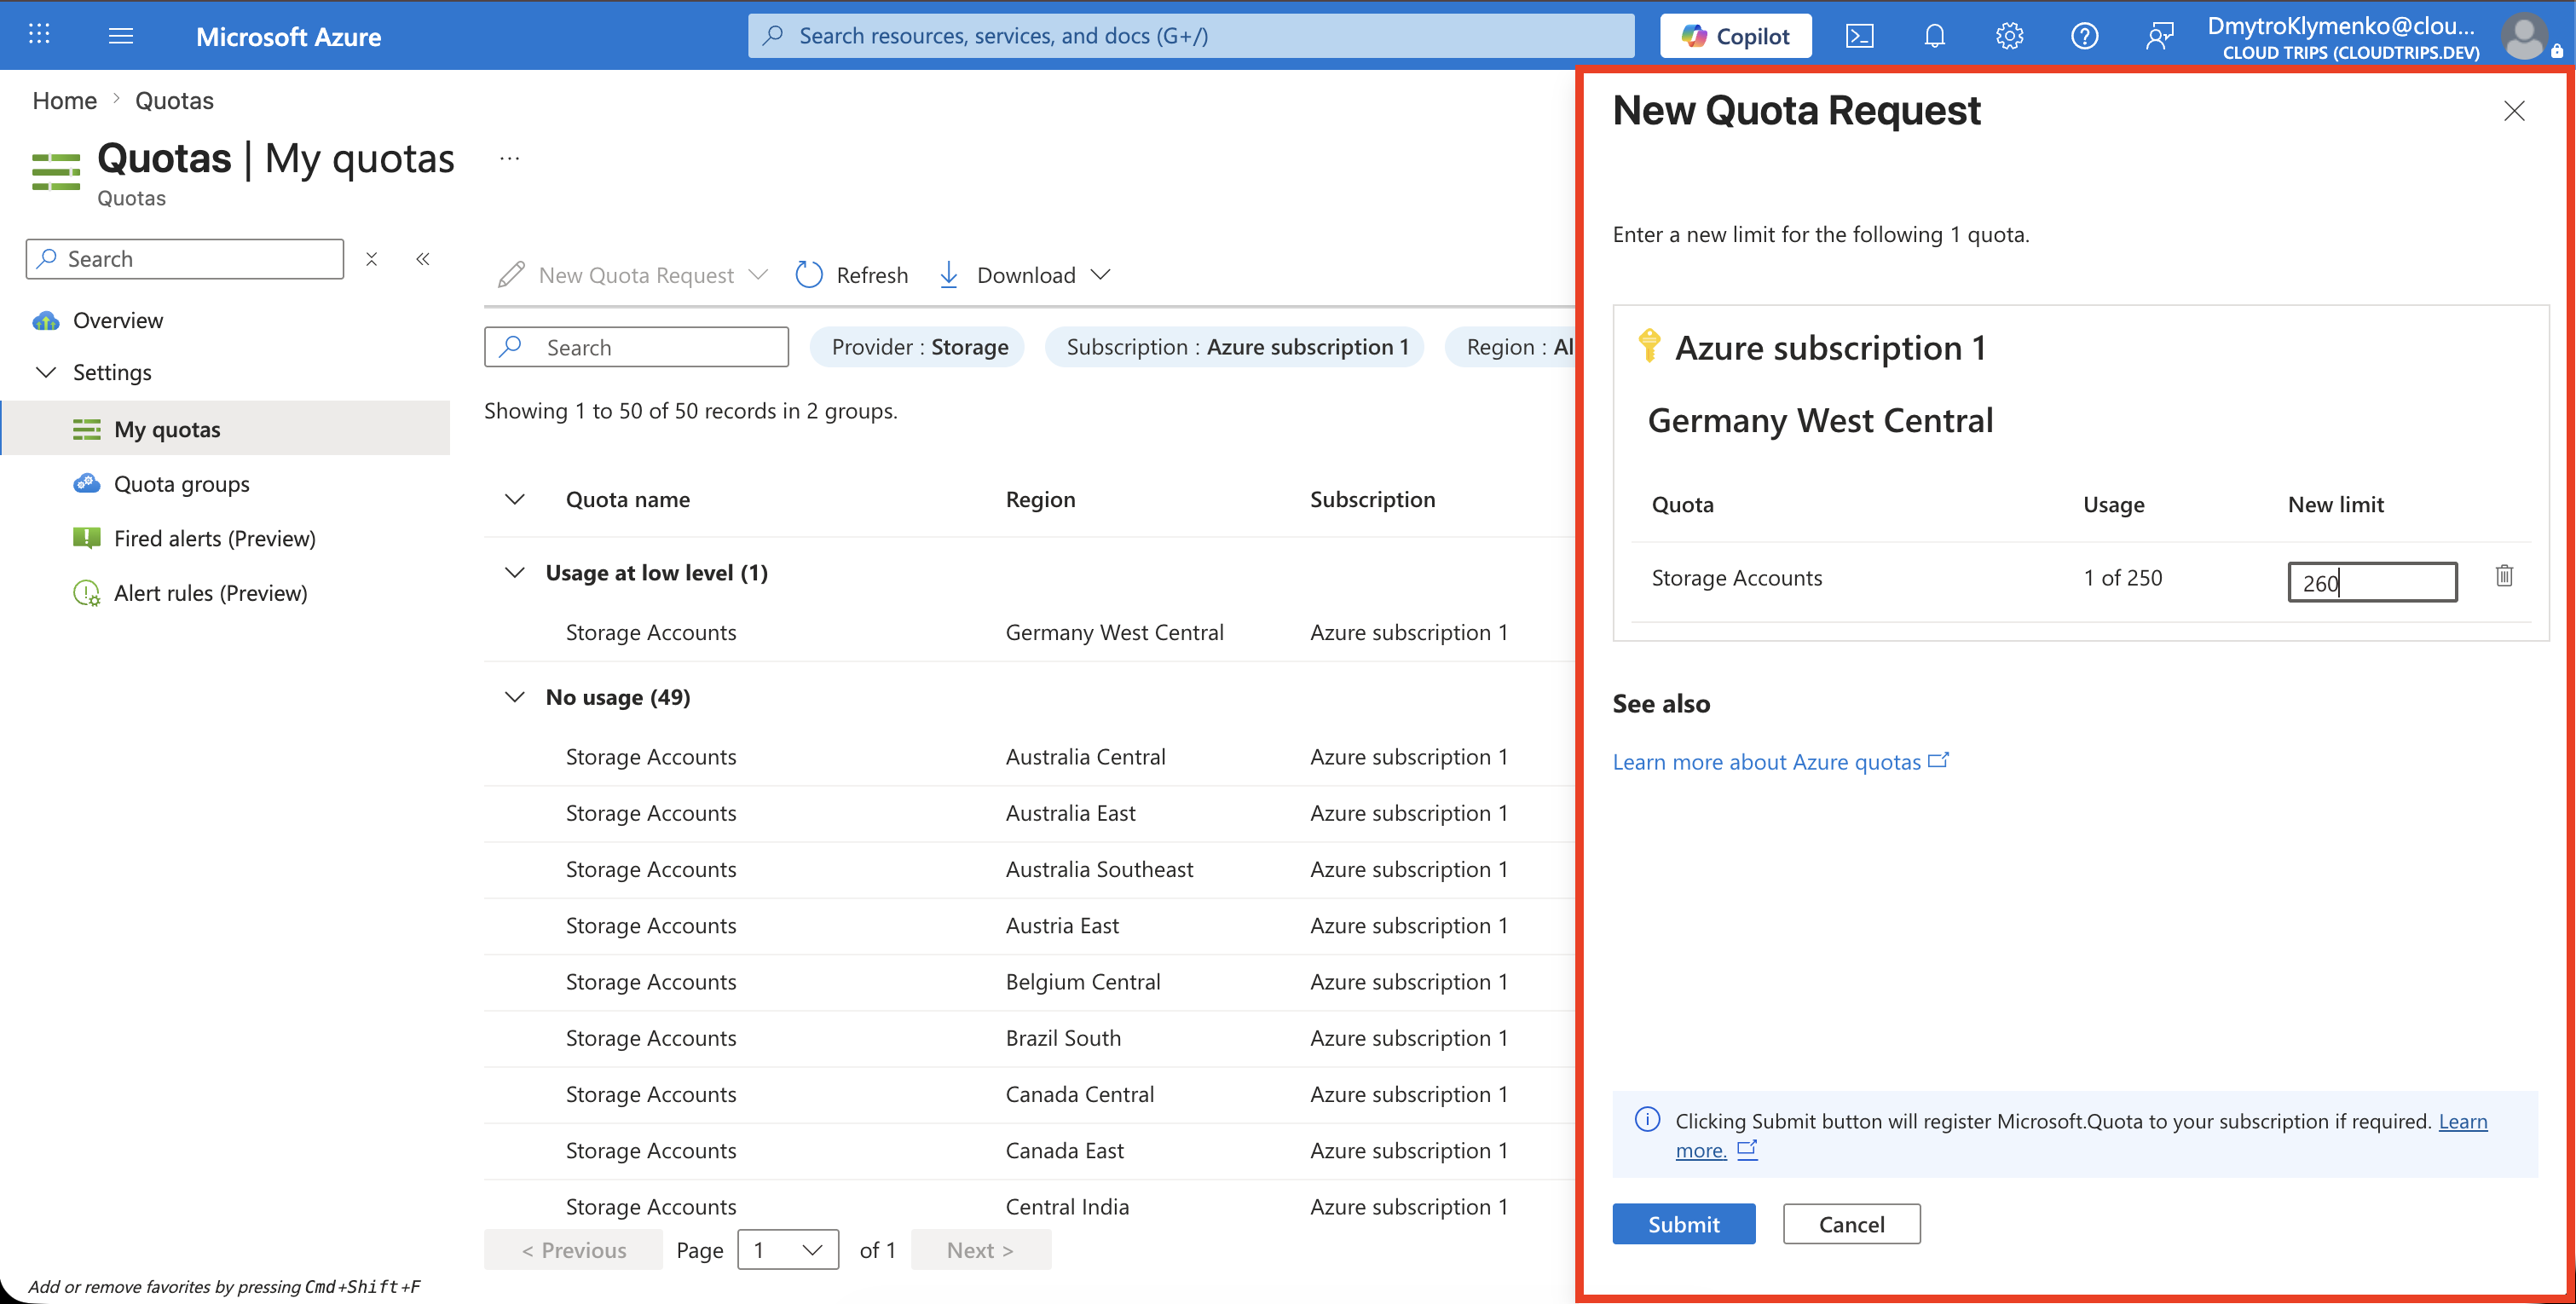Click the My quotas list icon
Screen dimensions: 2576x1304
click(x=87, y=430)
